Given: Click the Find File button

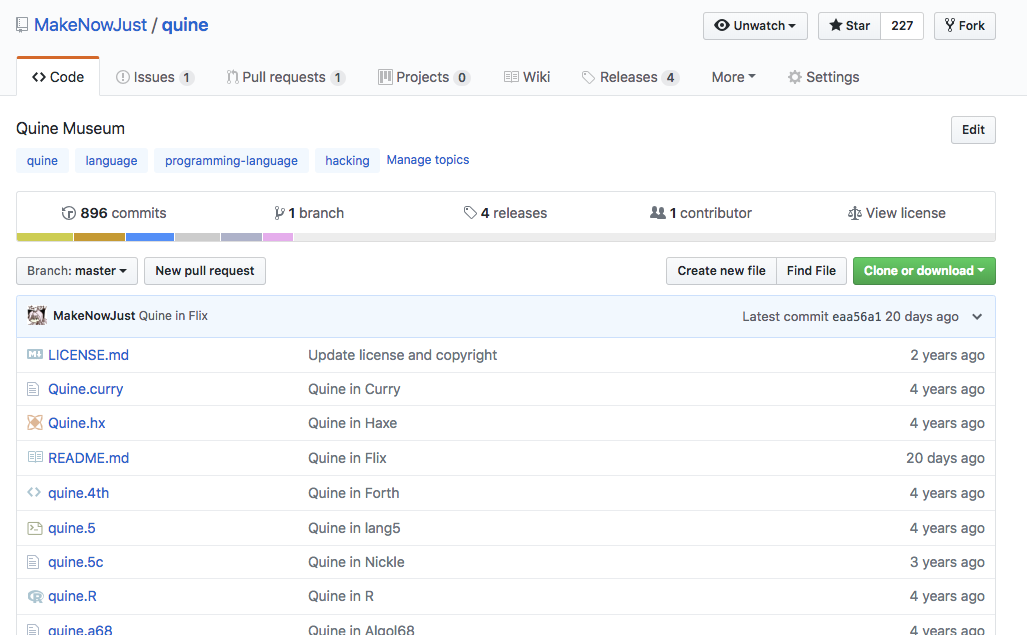Looking at the screenshot, I should pos(811,270).
